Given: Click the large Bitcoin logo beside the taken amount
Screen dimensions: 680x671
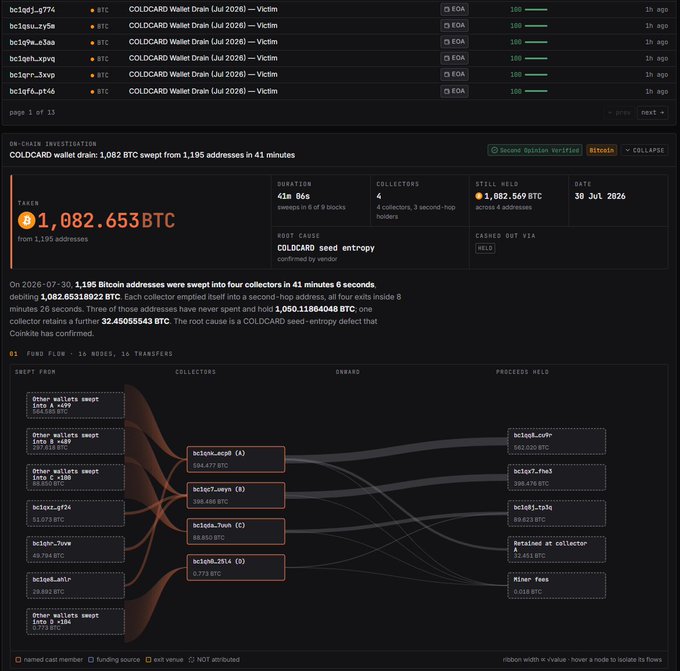Looking at the screenshot, I should click(x=26, y=220).
